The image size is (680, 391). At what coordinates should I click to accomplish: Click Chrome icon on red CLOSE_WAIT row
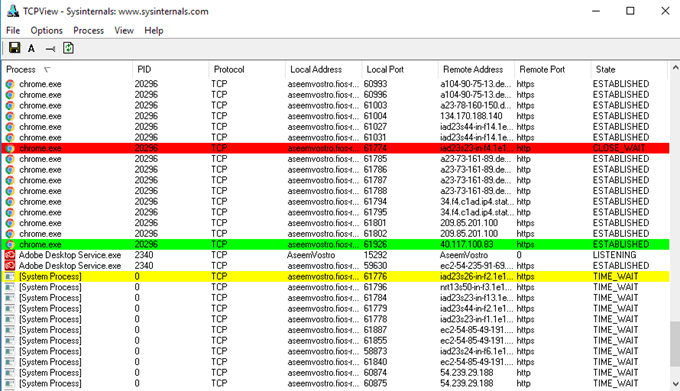click(10, 148)
